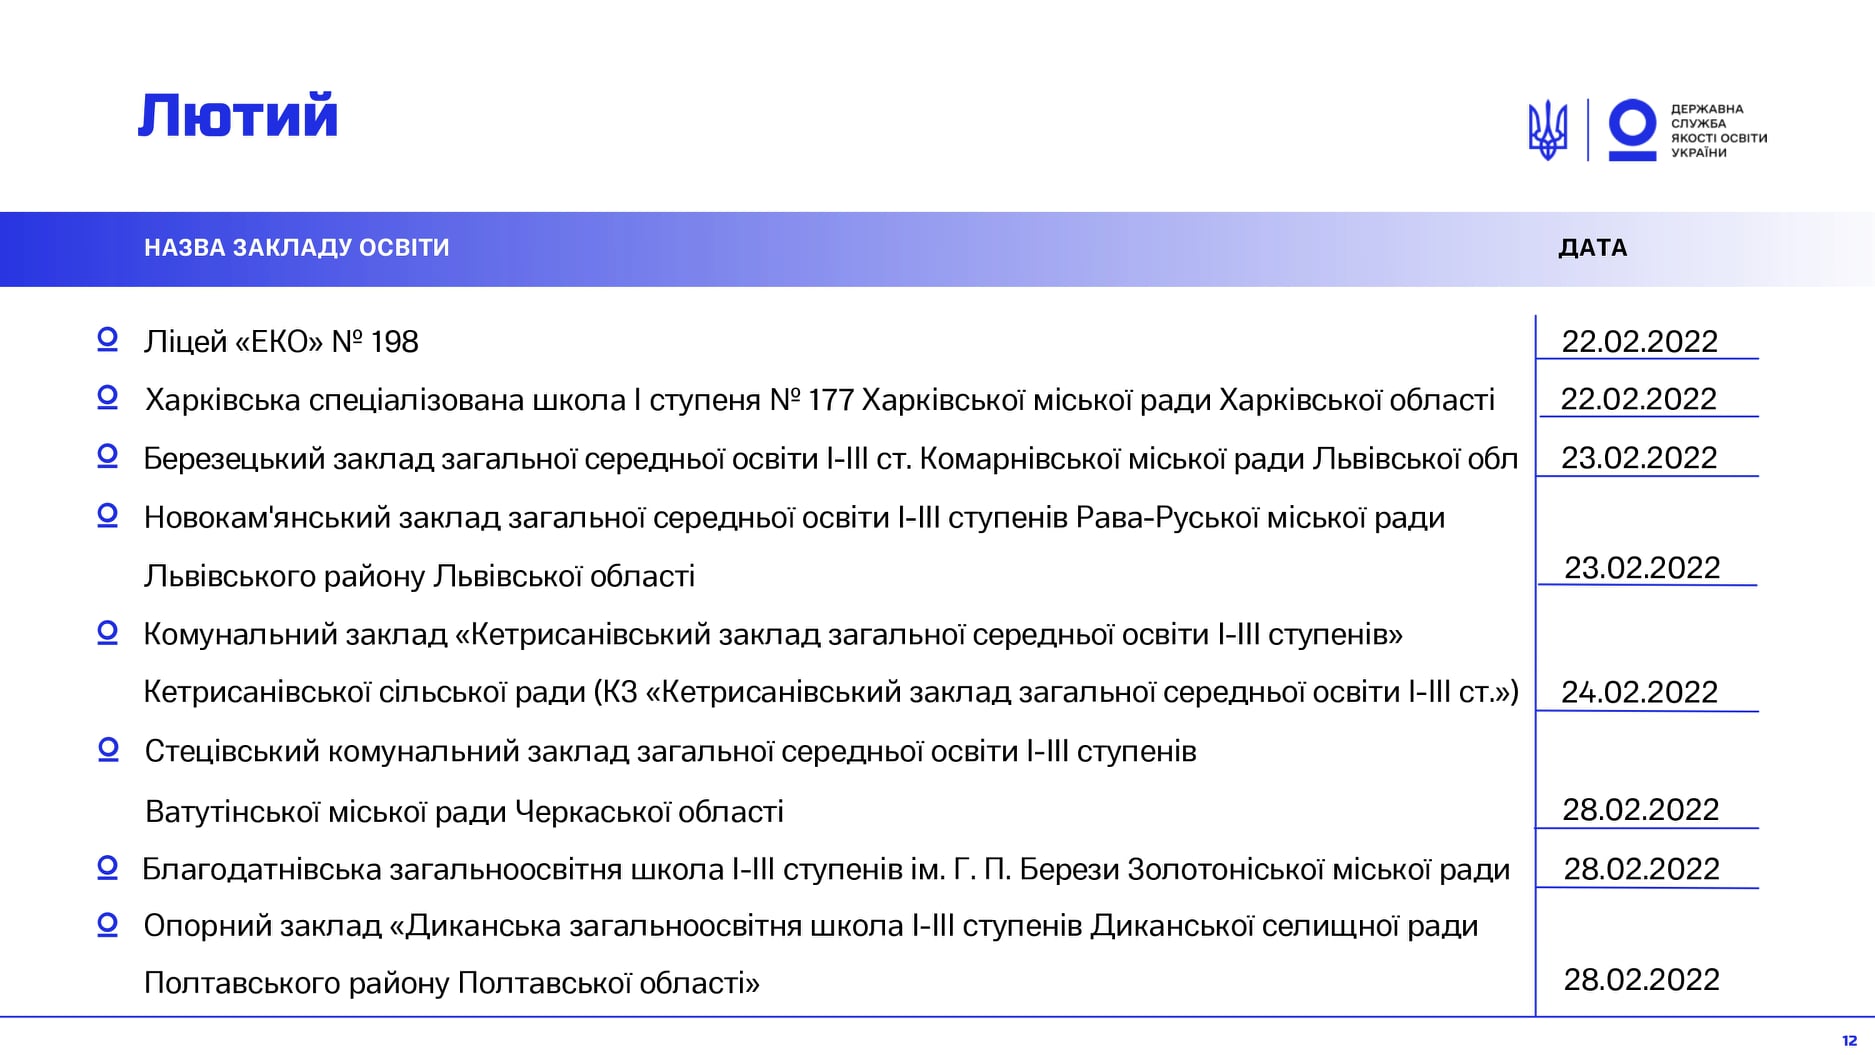Click the "ДАТА" column header

coord(1592,248)
